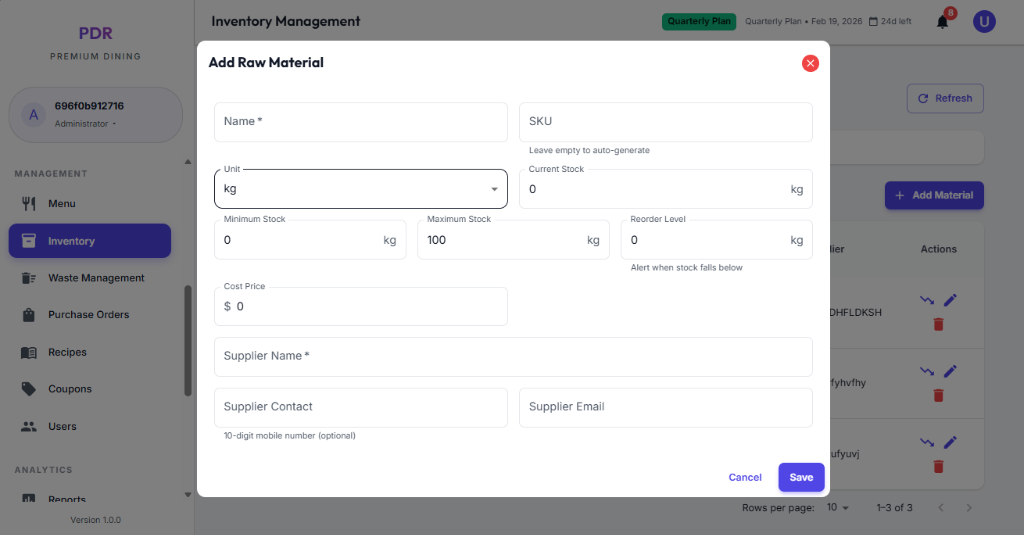The height and width of the screenshot is (535, 1024).
Task: Click the Add Material button
Action: 934,196
